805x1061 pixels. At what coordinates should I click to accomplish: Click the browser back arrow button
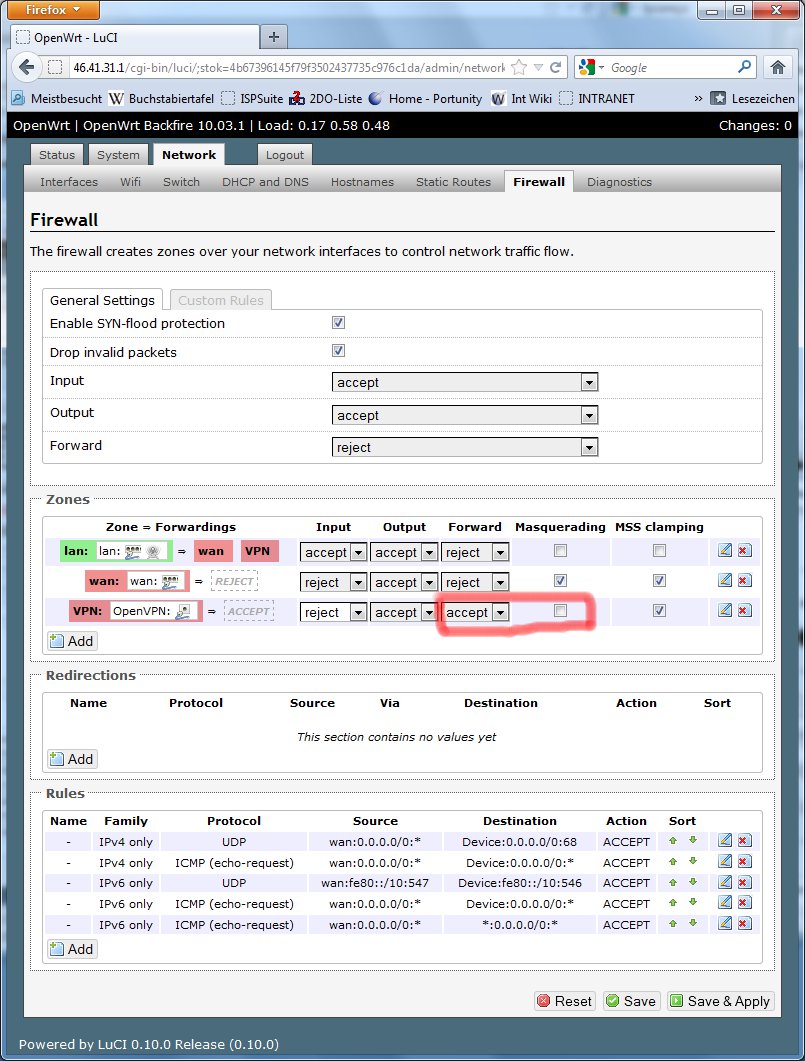[x=25, y=68]
